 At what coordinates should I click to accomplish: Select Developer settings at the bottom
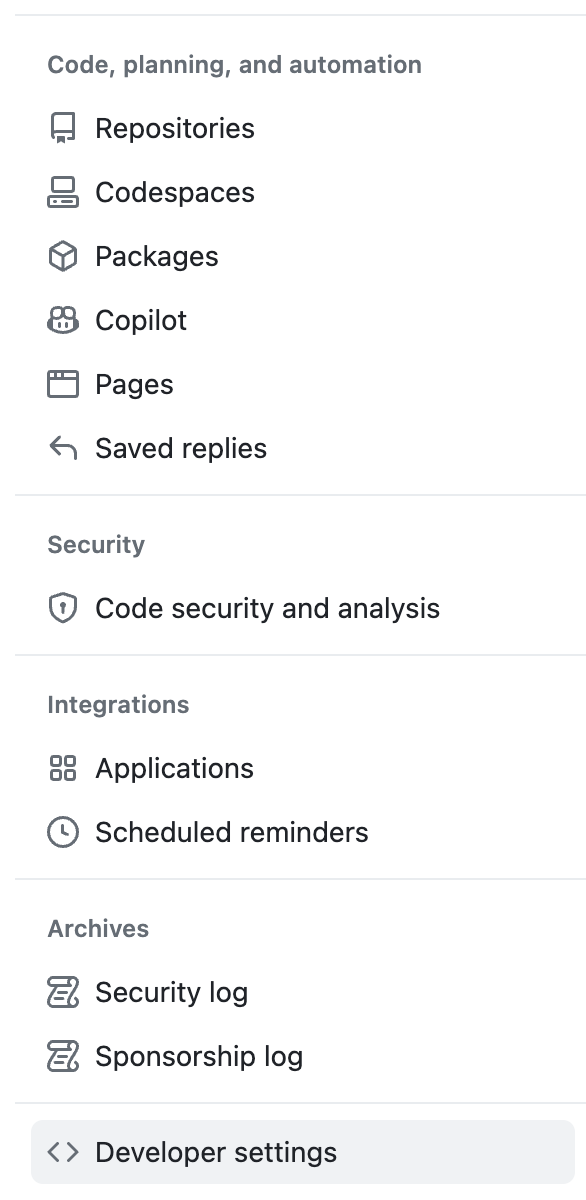[x=216, y=1152]
